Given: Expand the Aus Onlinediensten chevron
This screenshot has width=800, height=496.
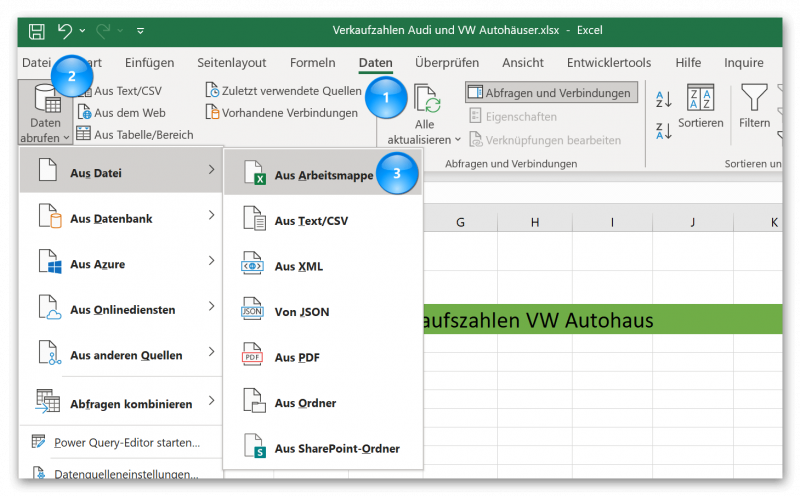Looking at the screenshot, I should [211, 306].
